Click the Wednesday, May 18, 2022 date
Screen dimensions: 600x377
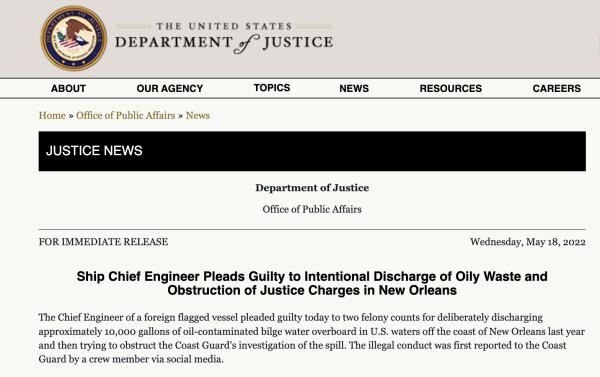click(x=528, y=242)
